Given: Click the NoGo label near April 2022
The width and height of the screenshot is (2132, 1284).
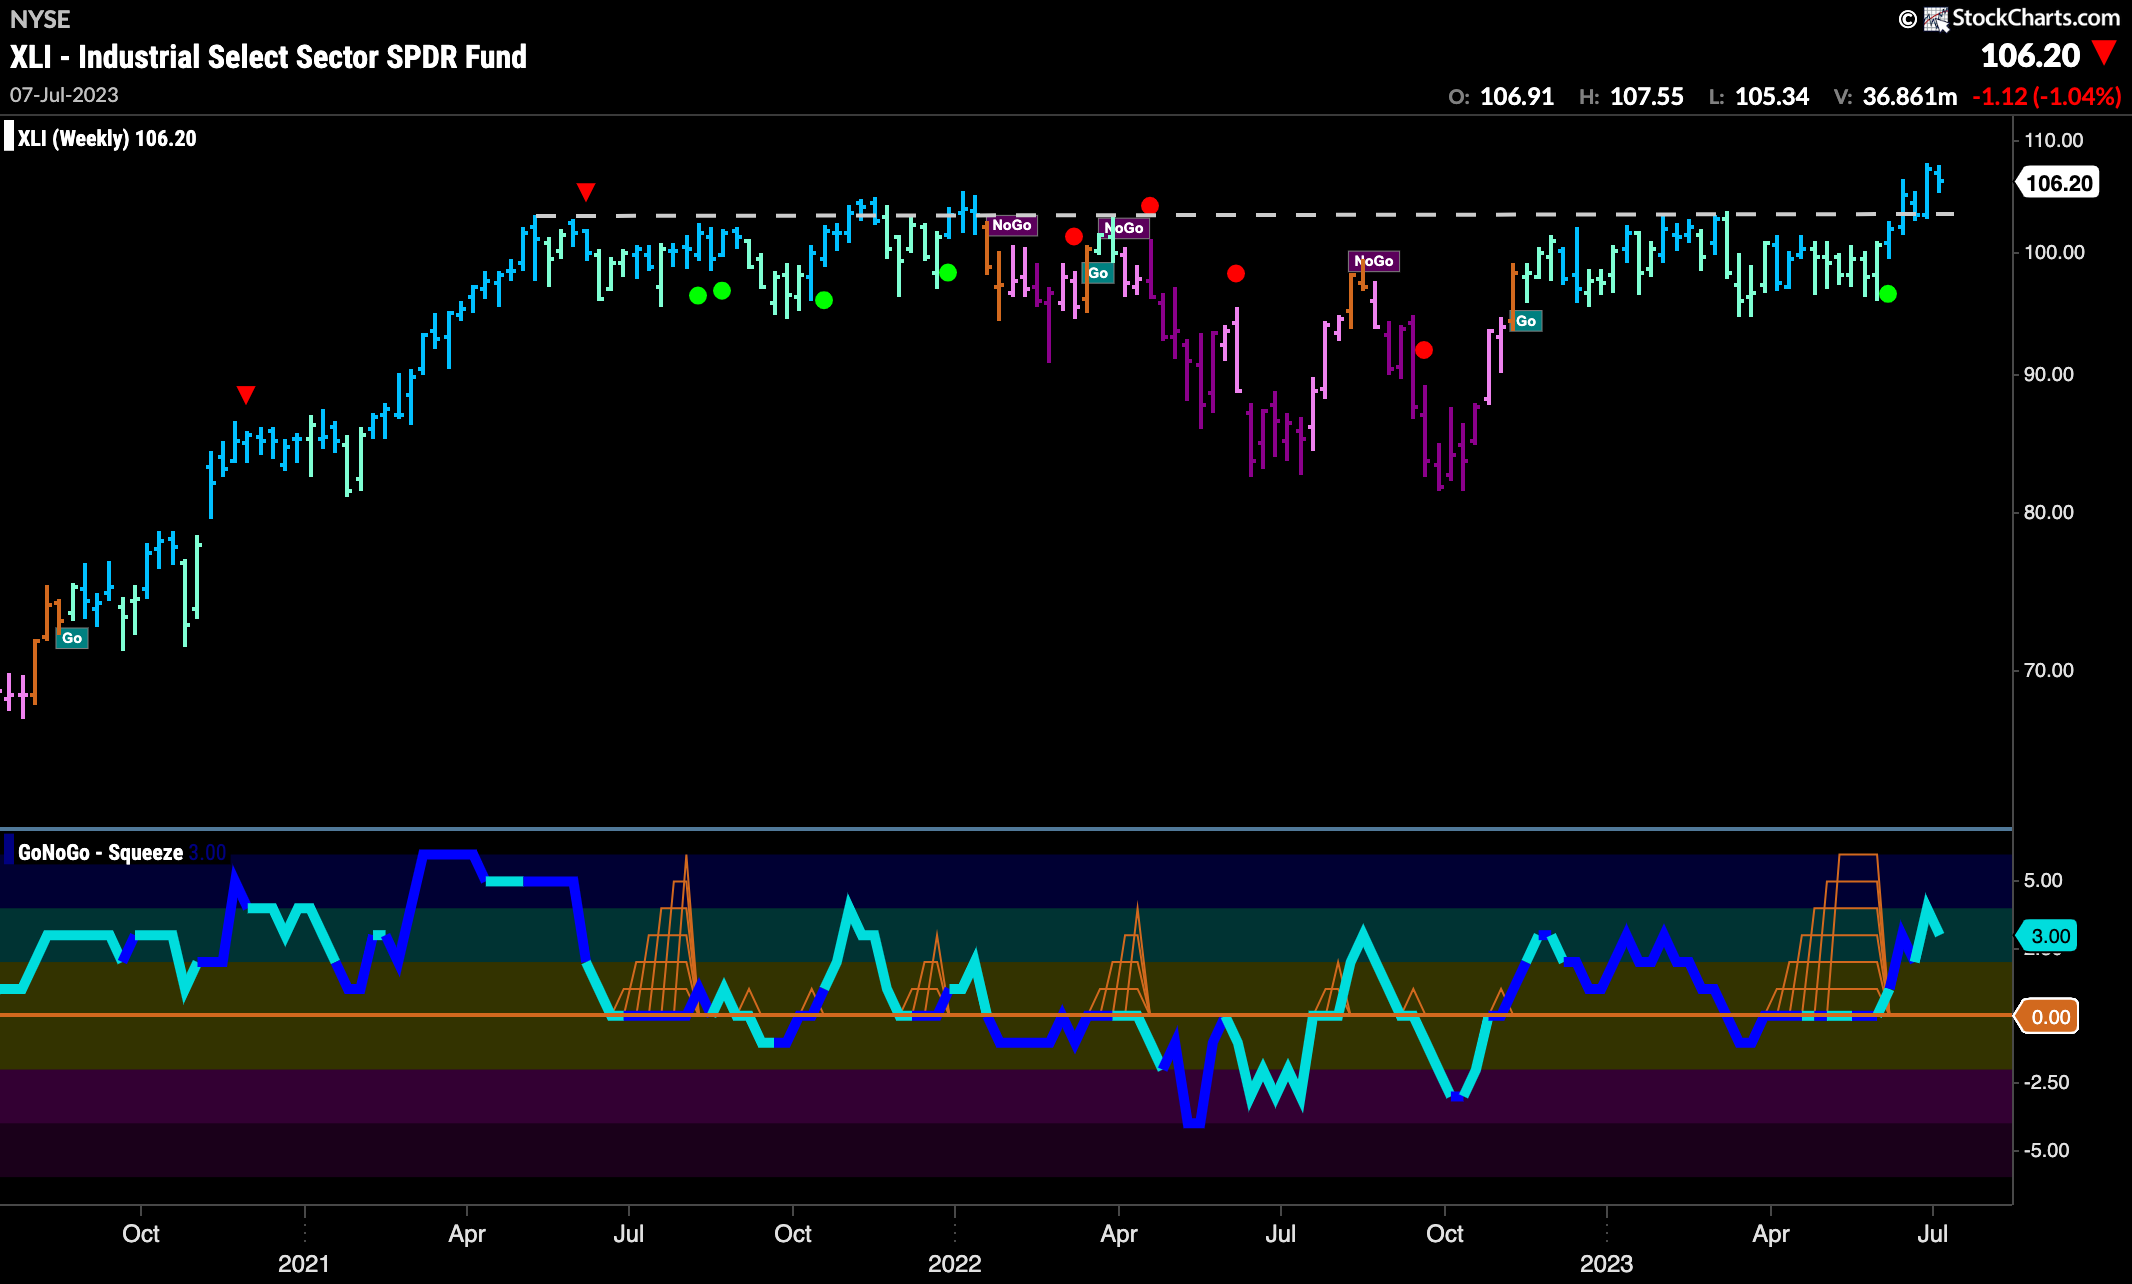Looking at the screenshot, I should click(x=1125, y=228).
